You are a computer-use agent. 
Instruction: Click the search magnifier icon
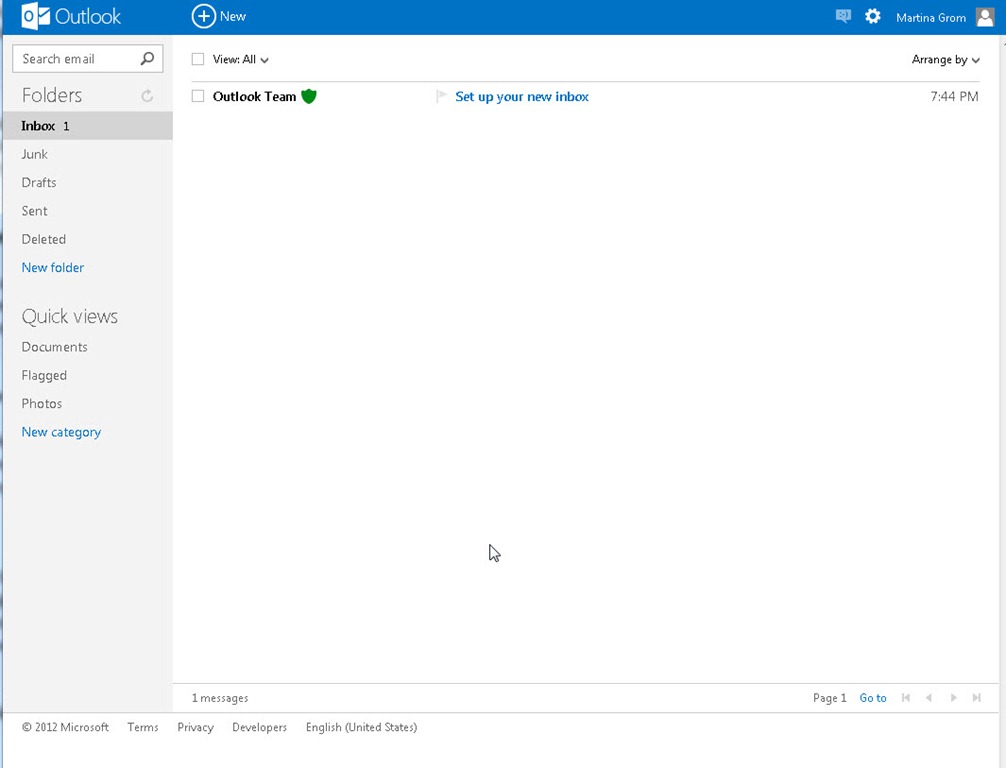pos(148,59)
